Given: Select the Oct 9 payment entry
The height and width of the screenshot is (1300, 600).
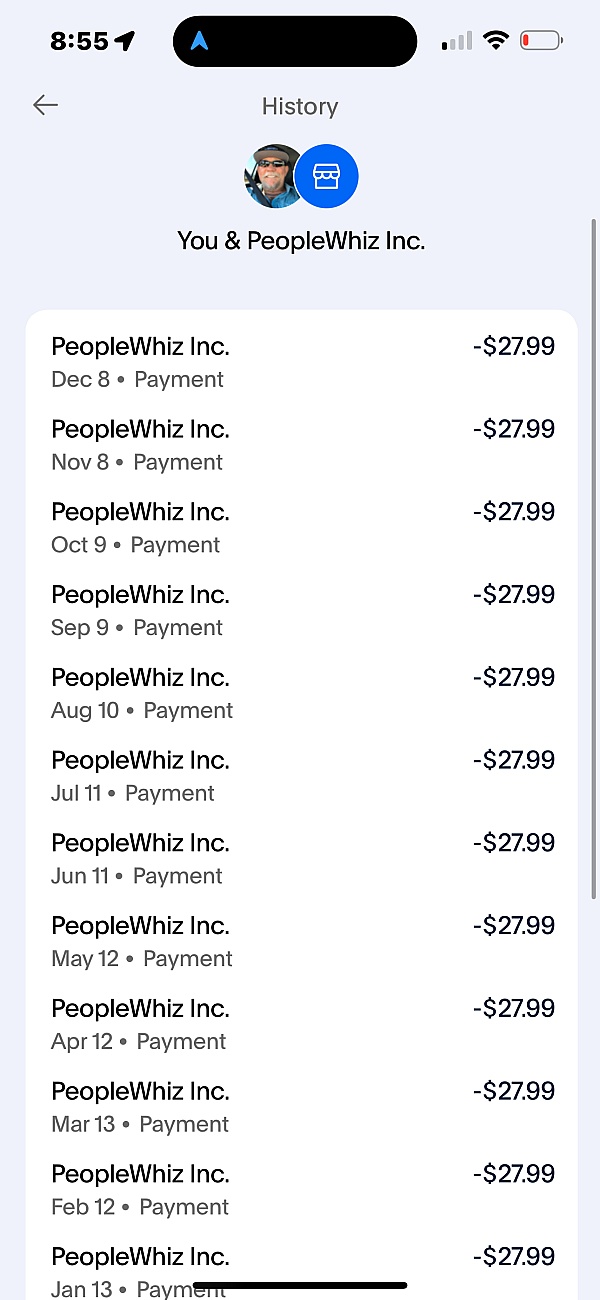Looking at the screenshot, I should 301,528.
